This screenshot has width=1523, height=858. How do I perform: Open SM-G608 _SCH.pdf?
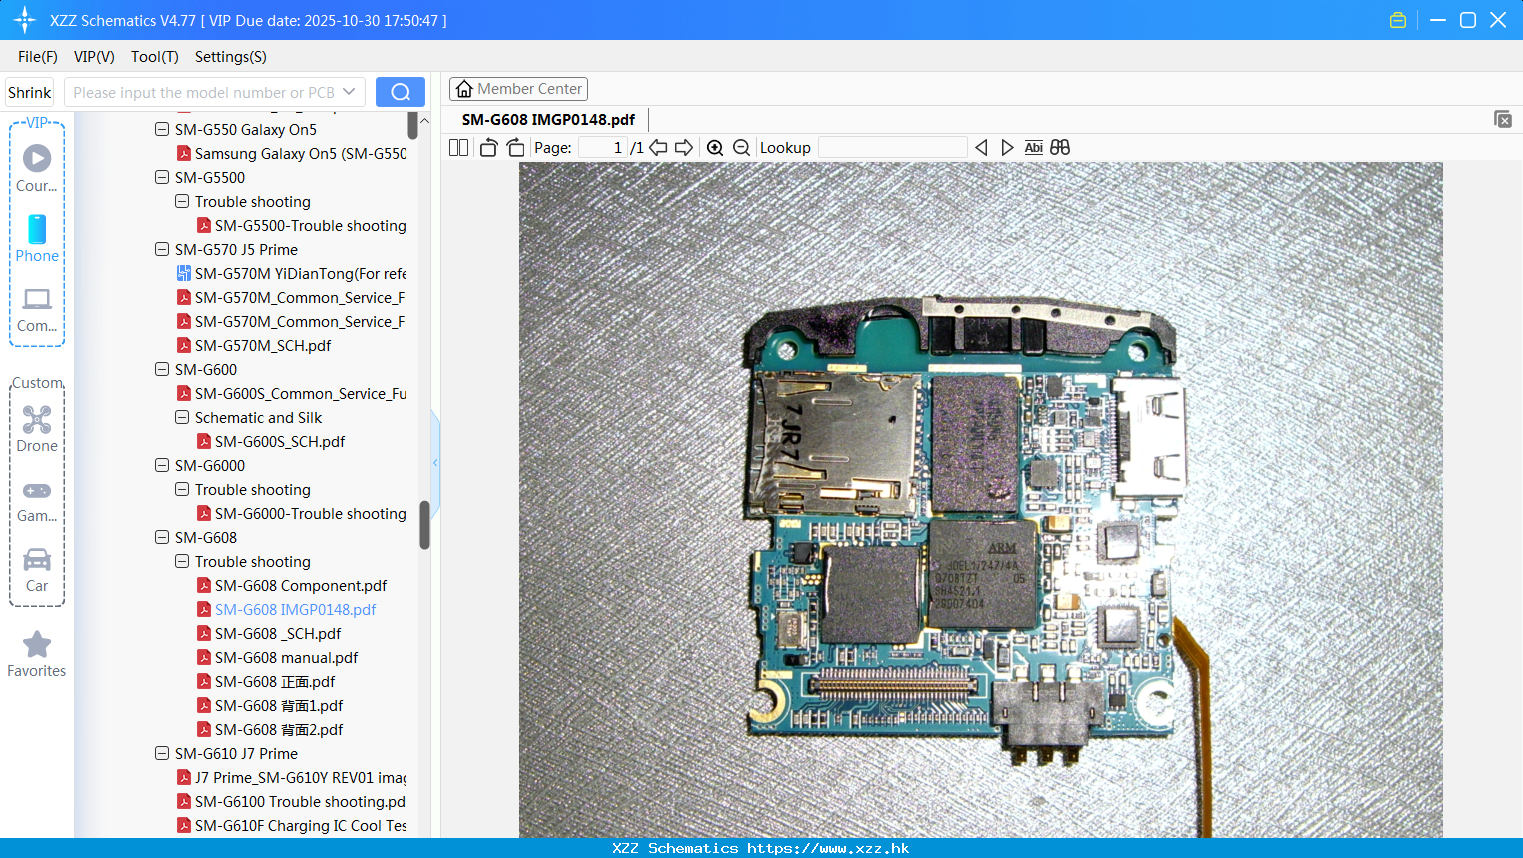(x=278, y=634)
